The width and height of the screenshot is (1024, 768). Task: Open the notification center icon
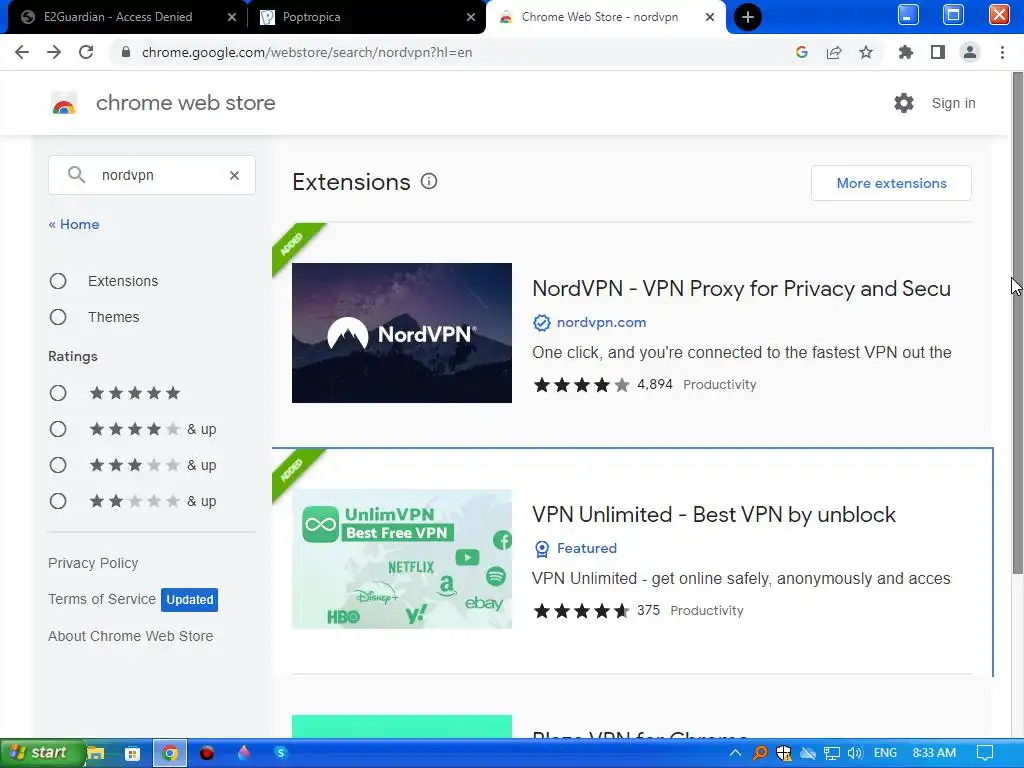[985, 753]
